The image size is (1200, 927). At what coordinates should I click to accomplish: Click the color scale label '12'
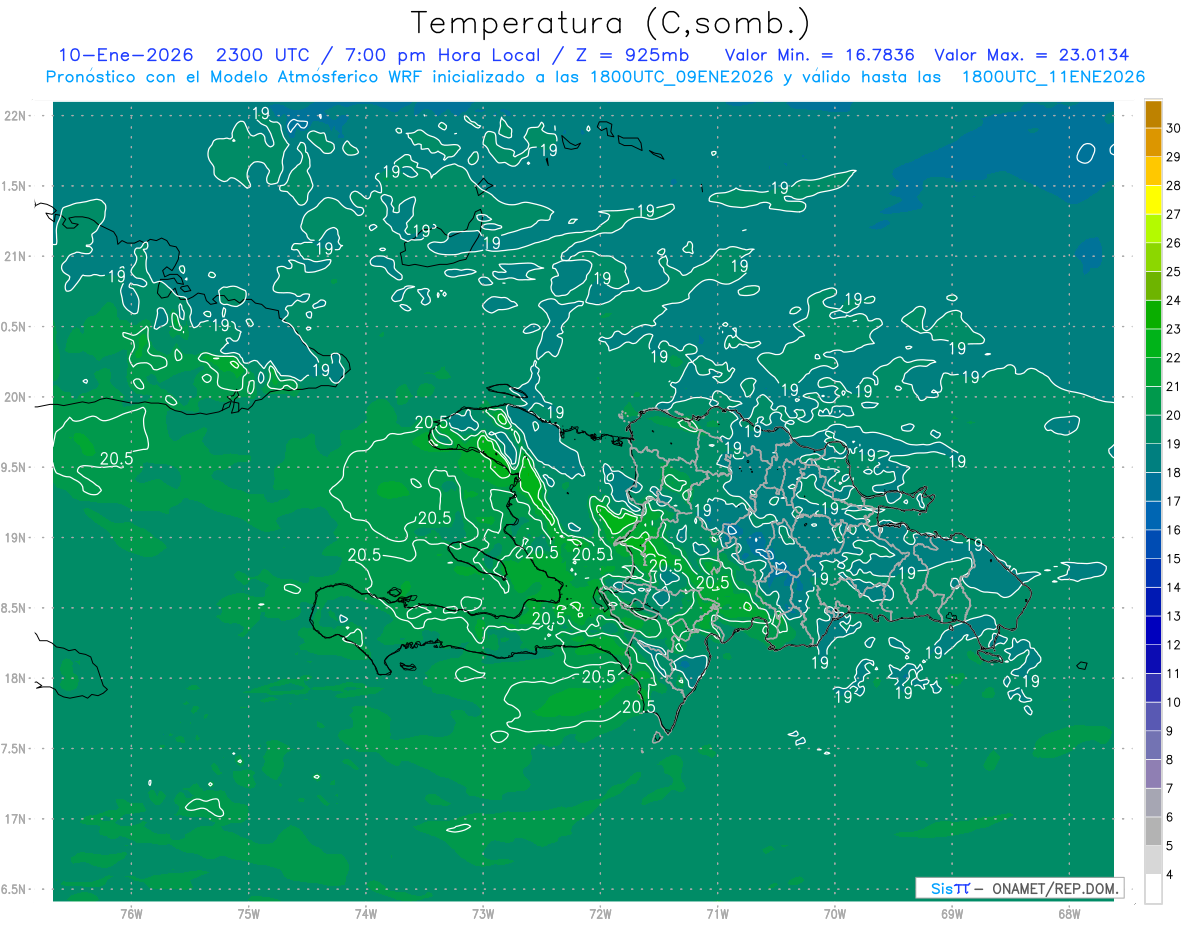(x=1174, y=645)
